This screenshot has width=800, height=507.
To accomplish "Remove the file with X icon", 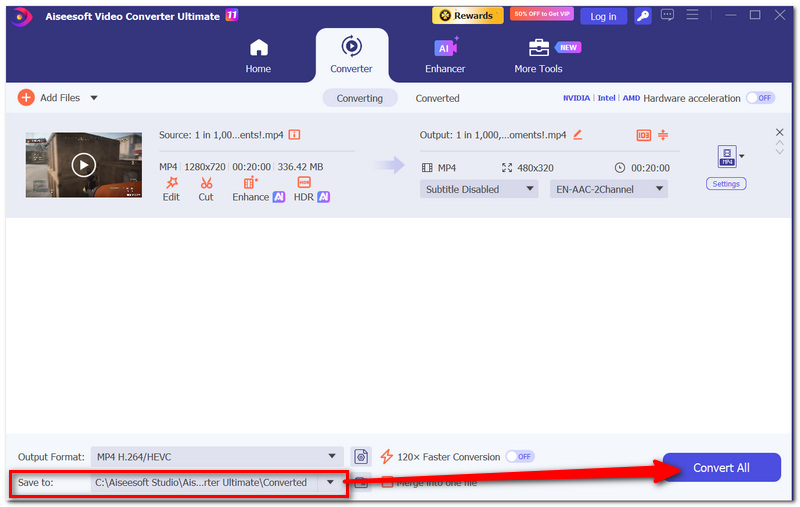I will click(x=780, y=132).
